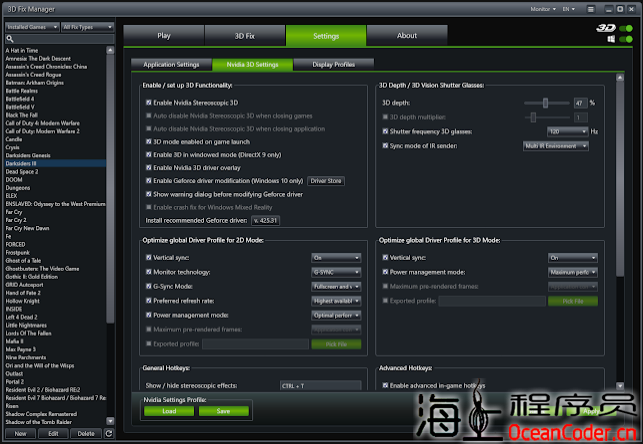Image resolution: width=643 pixels, height=444 pixels.
Task: Uncheck Enable Nvidia Stereoscopic 3D
Action: [149, 102]
